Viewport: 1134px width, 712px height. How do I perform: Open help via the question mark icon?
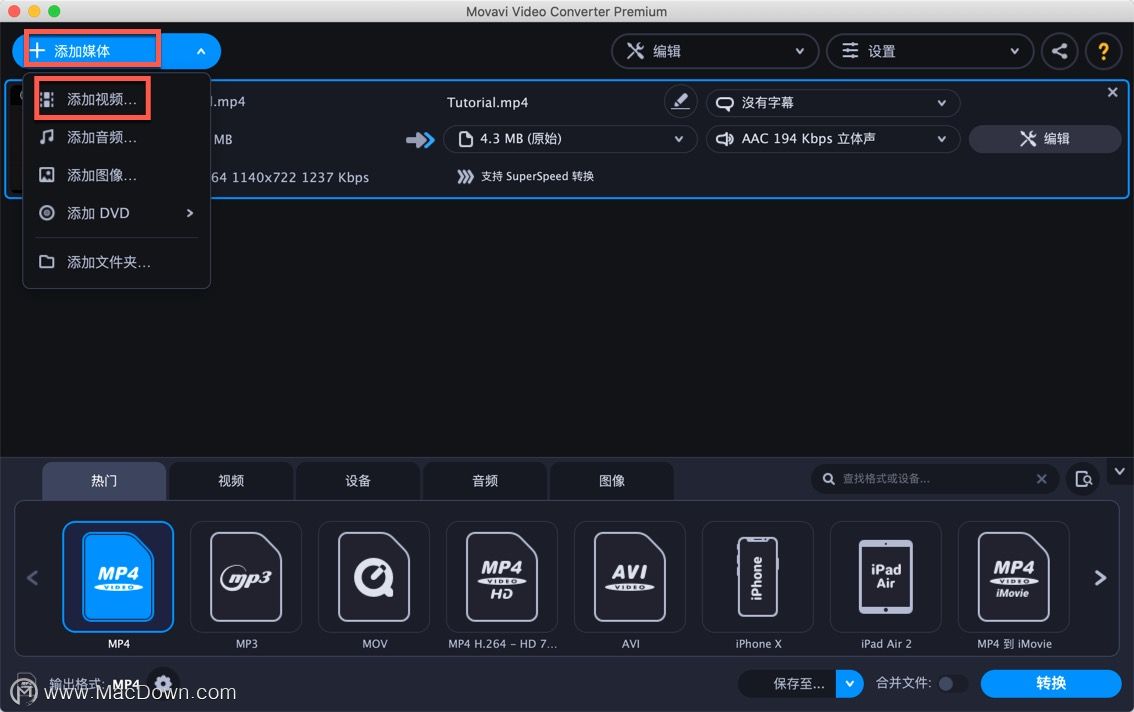coord(1103,51)
